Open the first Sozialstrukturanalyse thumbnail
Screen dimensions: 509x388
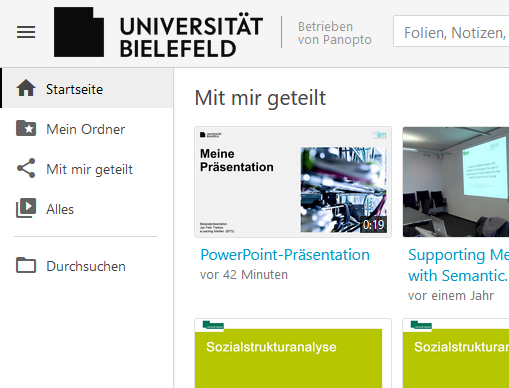pyautogui.click(x=293, y=353)
